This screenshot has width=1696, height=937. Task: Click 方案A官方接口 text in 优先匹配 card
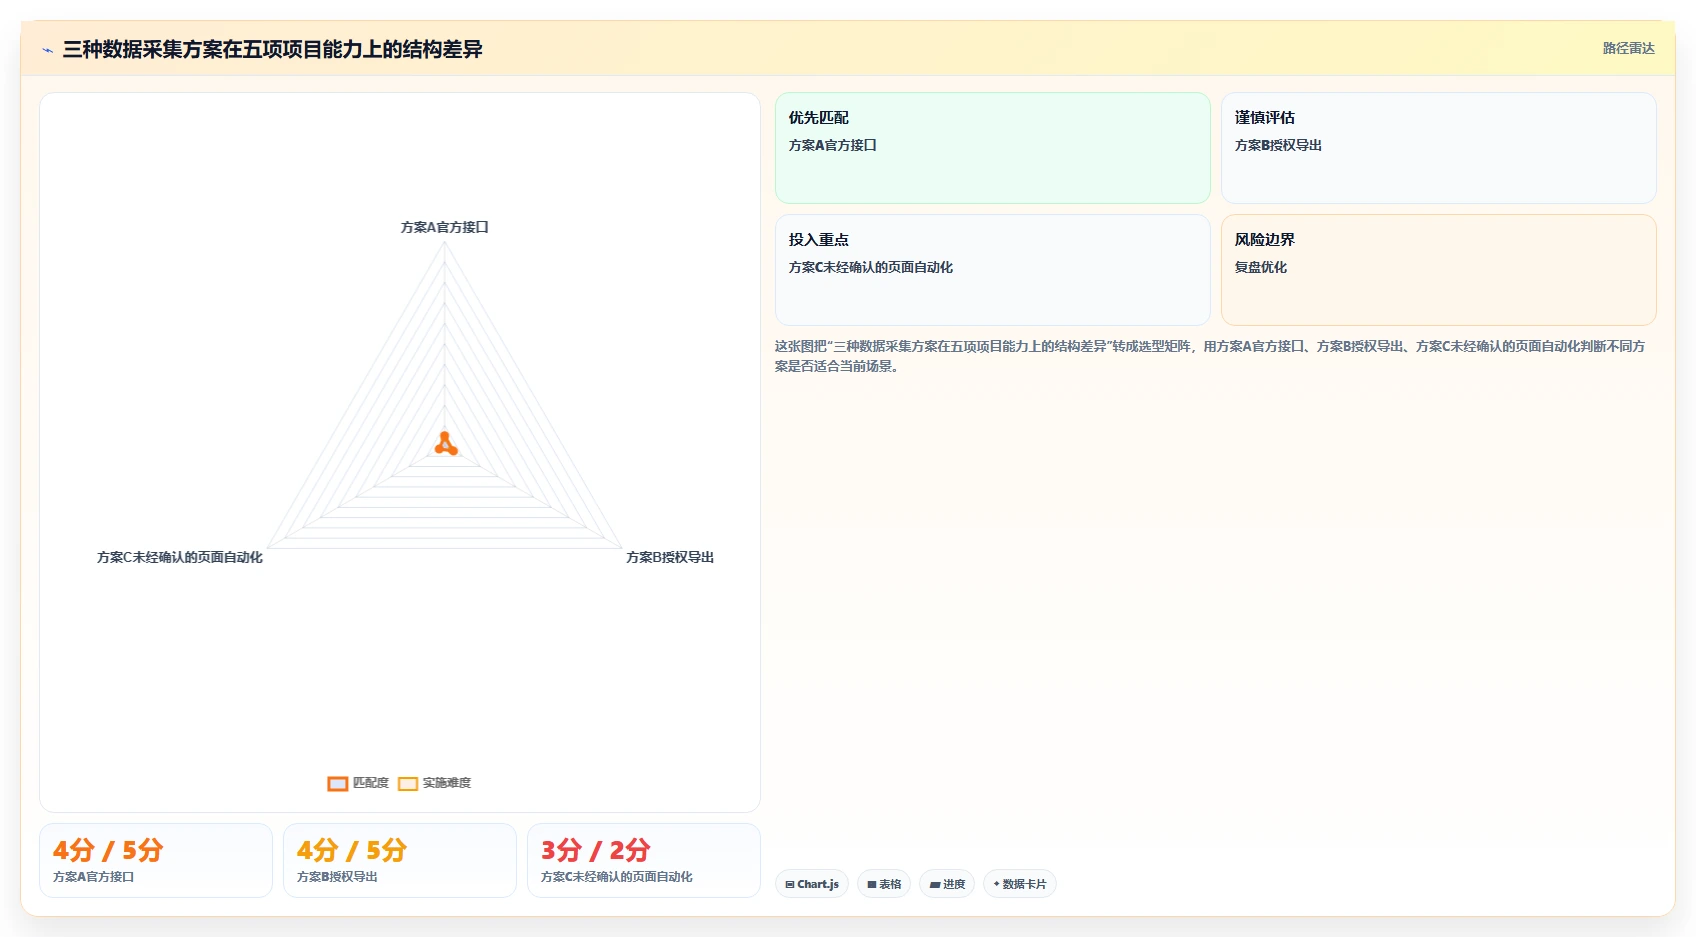point(833,145)
